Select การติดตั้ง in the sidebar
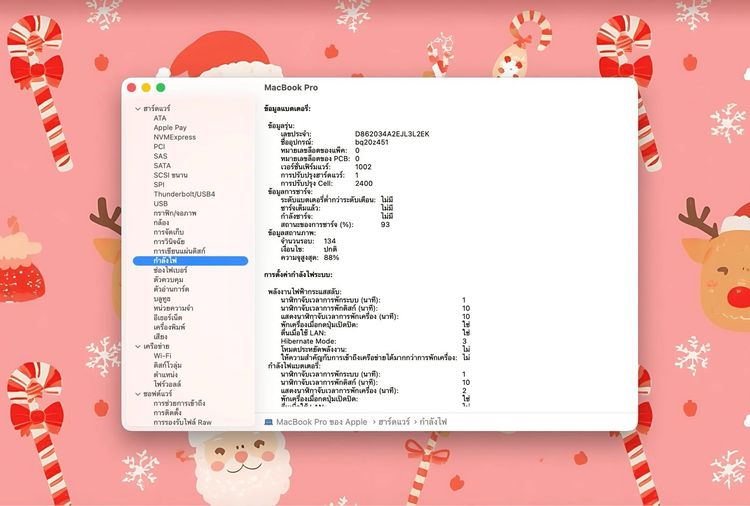This screenshot has height=506, width=750. pyautogui.click(x=167, y=413)
